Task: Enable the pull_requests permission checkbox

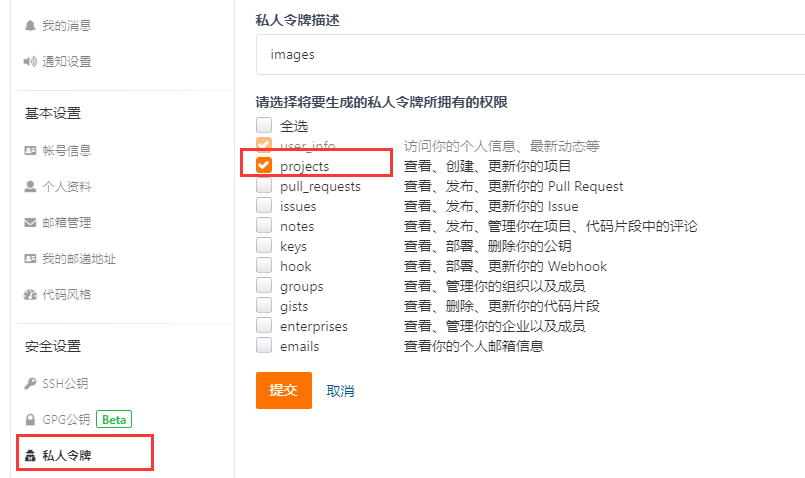Action: 264,186
